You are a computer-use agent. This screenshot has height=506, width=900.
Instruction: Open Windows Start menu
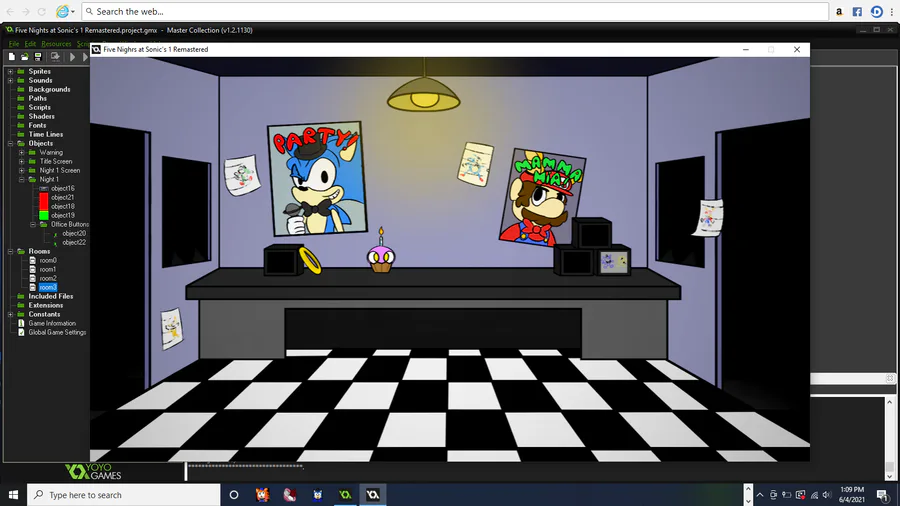(13, 495)
